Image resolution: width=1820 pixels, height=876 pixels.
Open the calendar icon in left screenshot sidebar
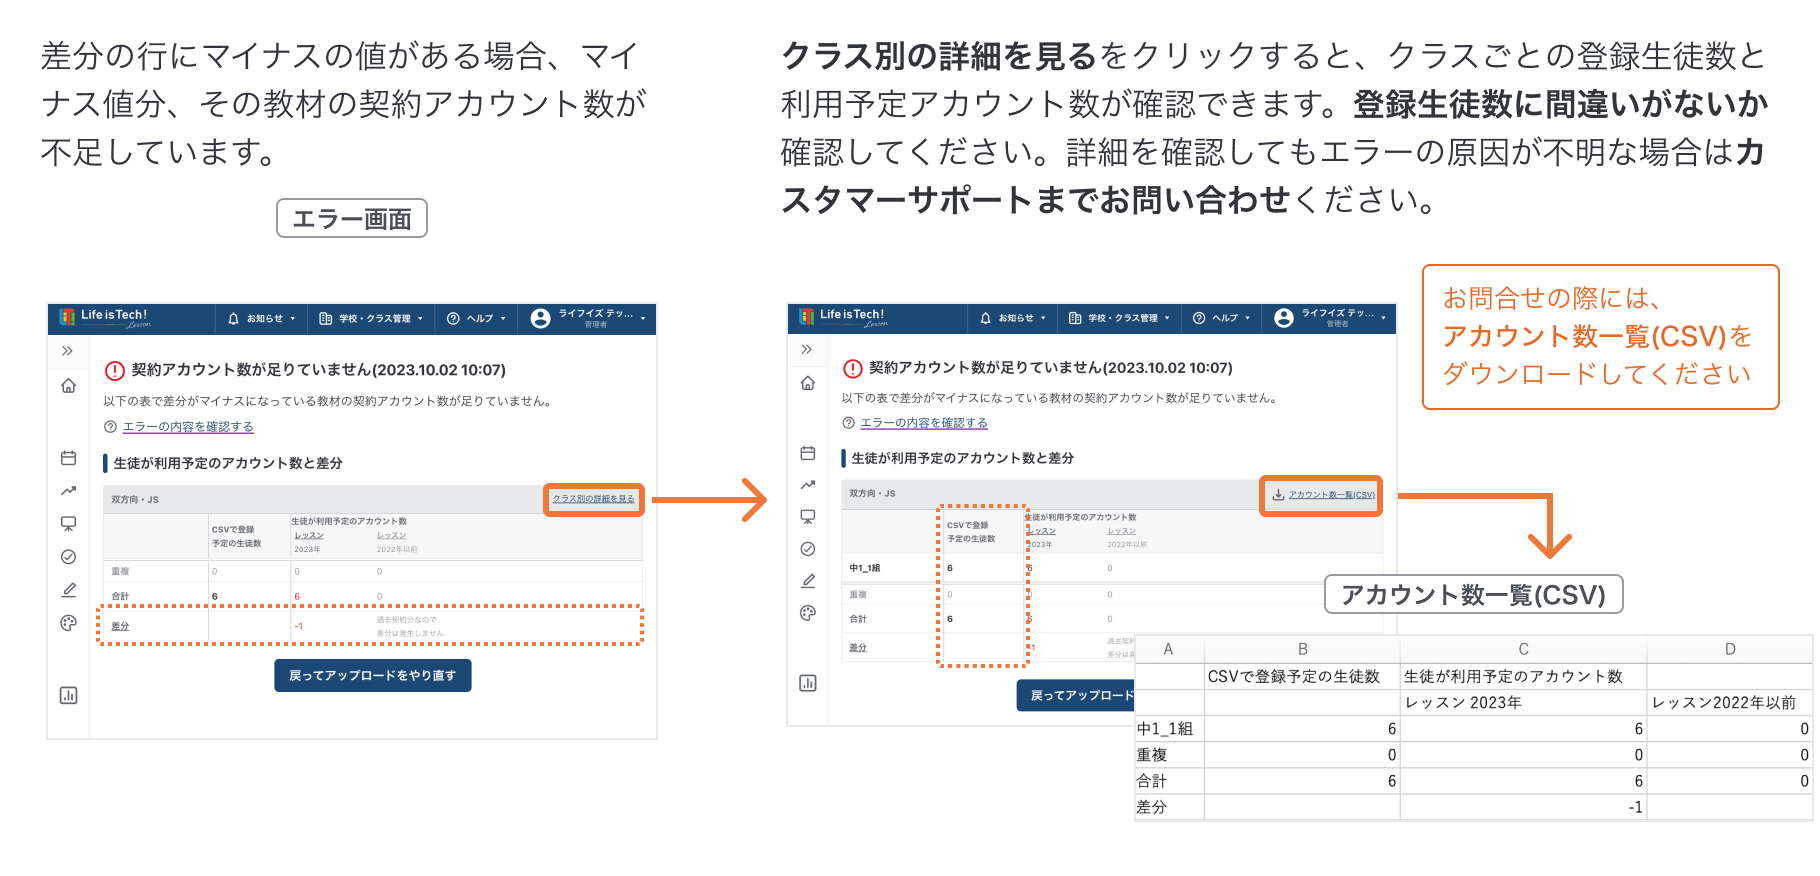68,458
